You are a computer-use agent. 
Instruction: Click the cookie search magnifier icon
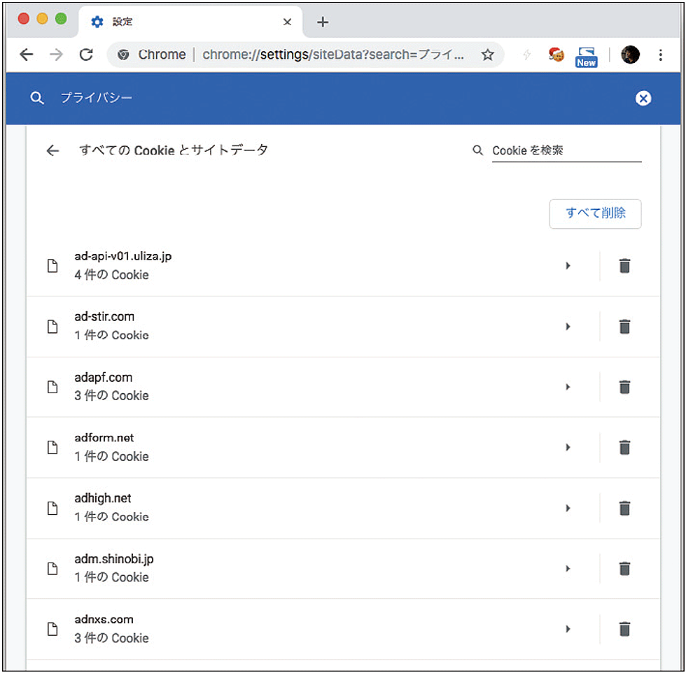point(477,151)
